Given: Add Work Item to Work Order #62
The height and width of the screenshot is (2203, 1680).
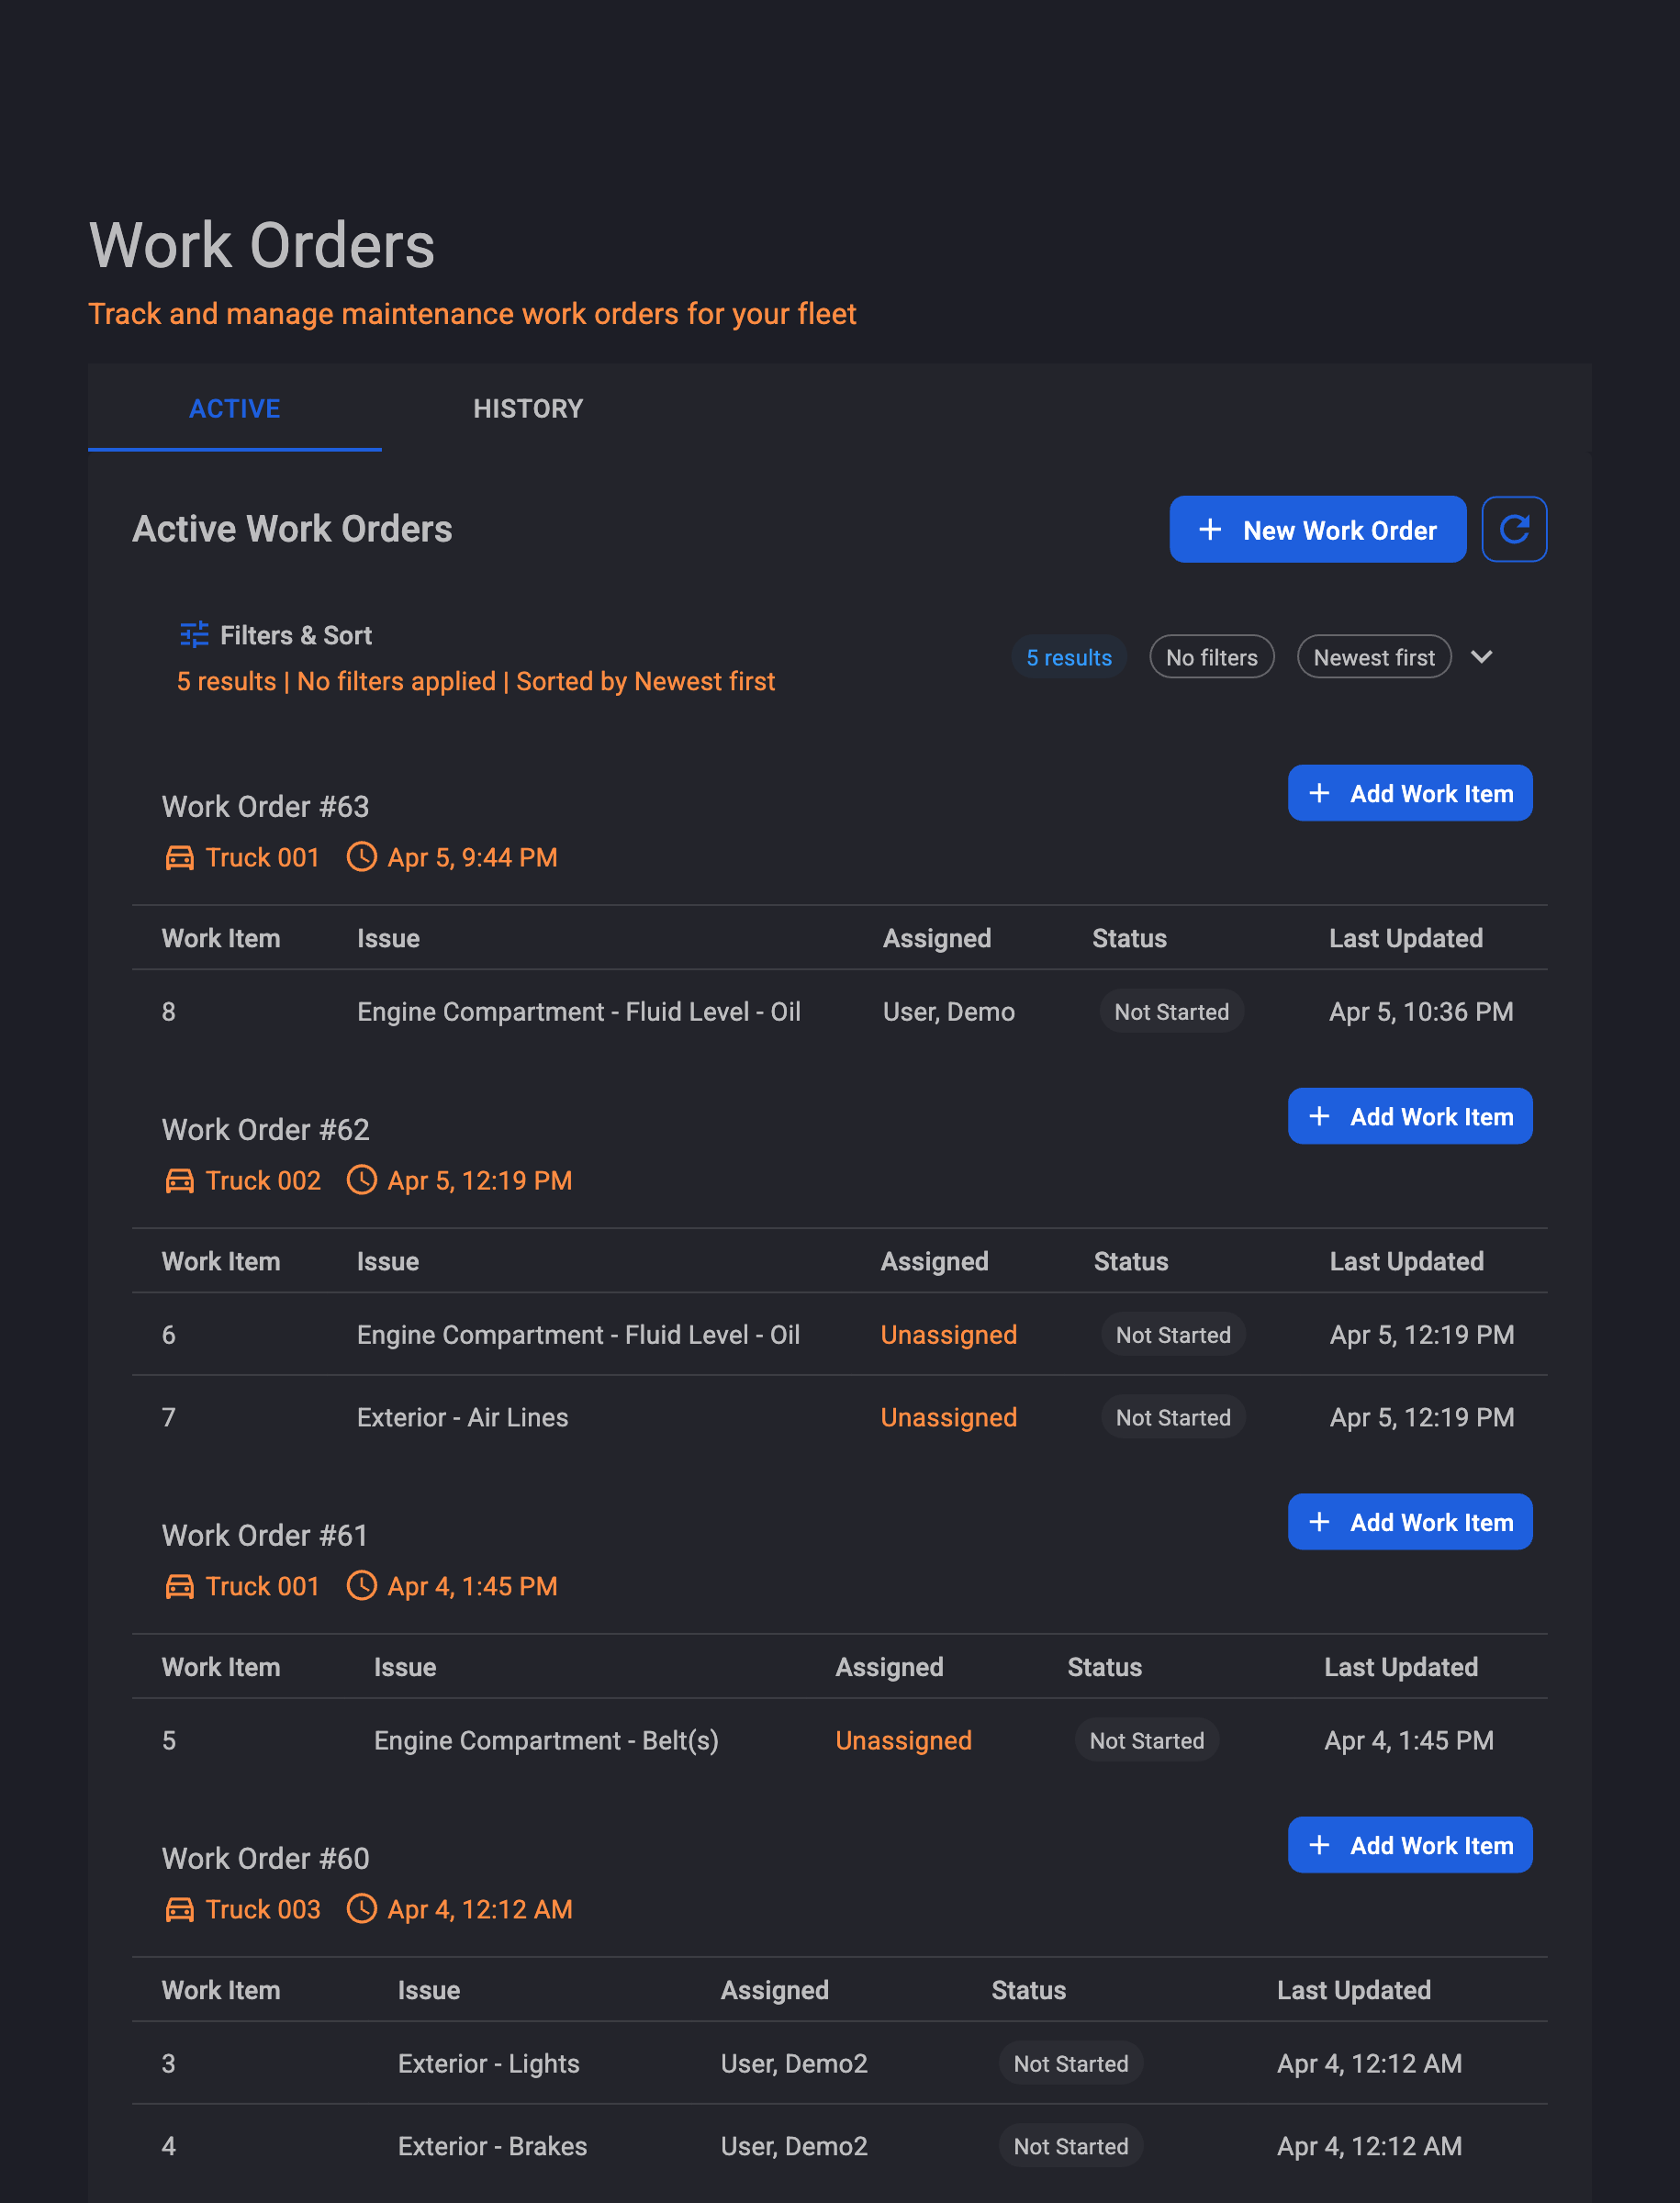Looking at the screenshot, I should point(1410,1116).
